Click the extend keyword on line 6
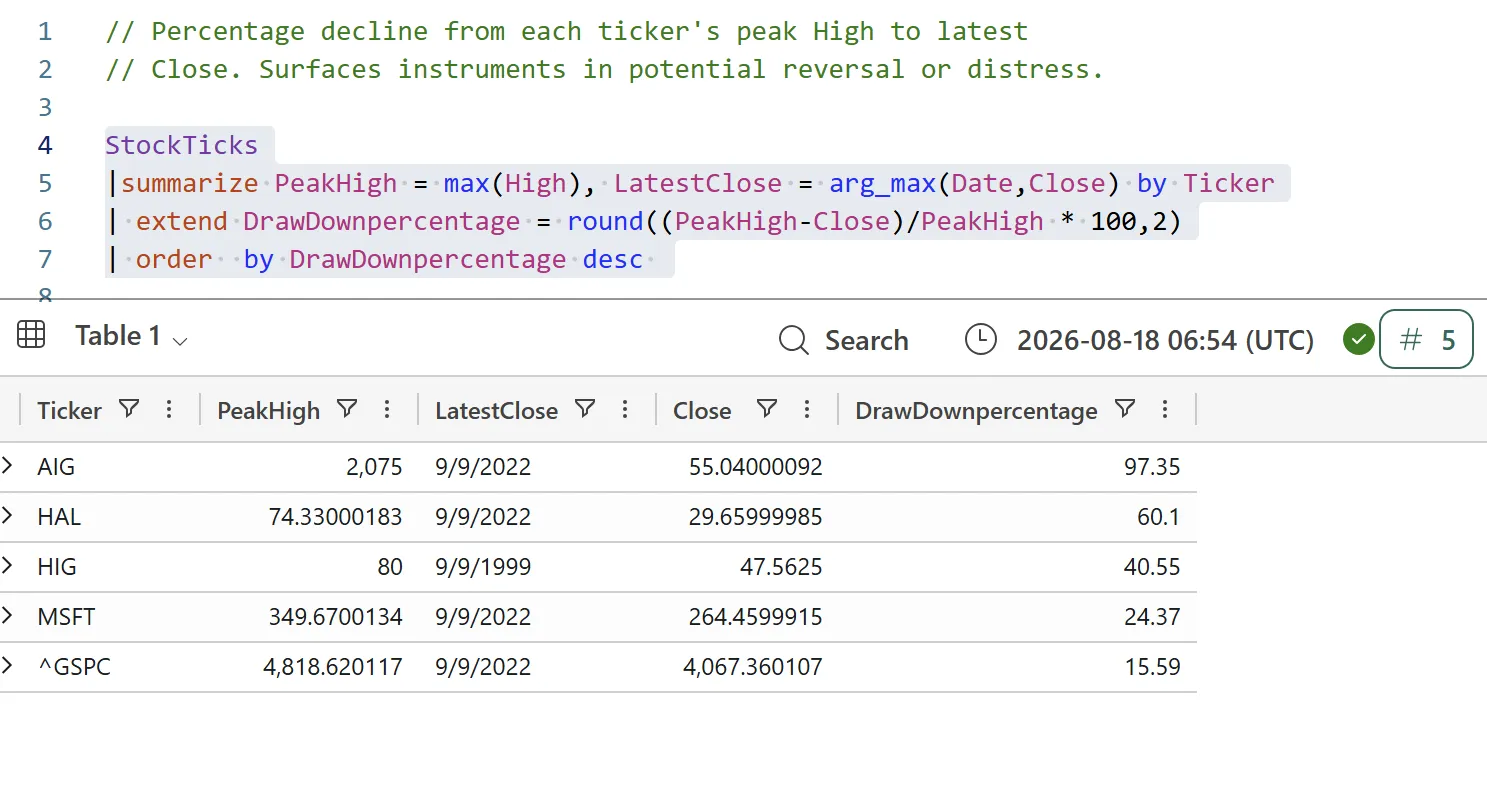Image resolution: width=1487 pixels, height=797 pixels. [182, 221]
